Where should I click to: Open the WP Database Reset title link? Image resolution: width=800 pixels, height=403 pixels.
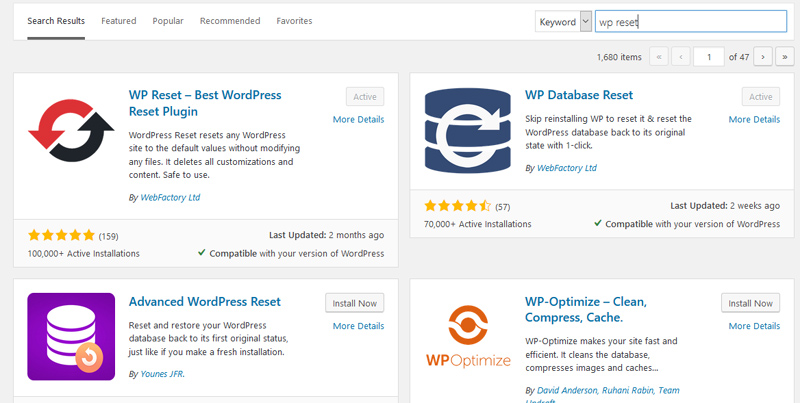tap(579, 95)
